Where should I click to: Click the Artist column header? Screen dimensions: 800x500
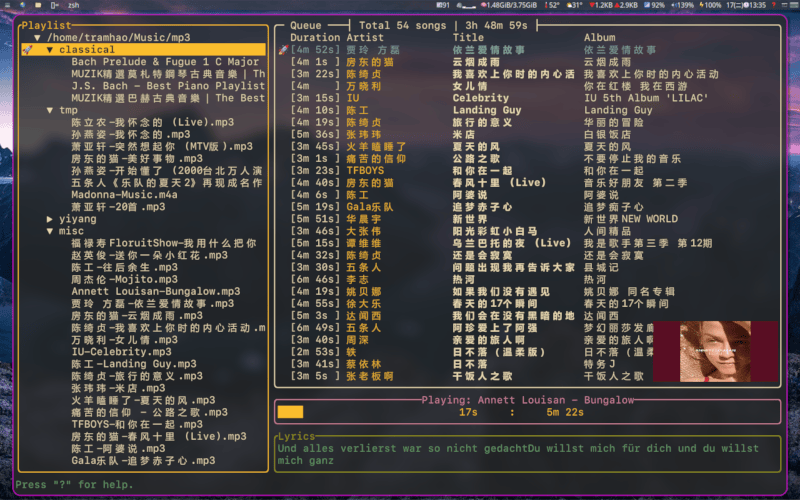[x=365, y=37]
